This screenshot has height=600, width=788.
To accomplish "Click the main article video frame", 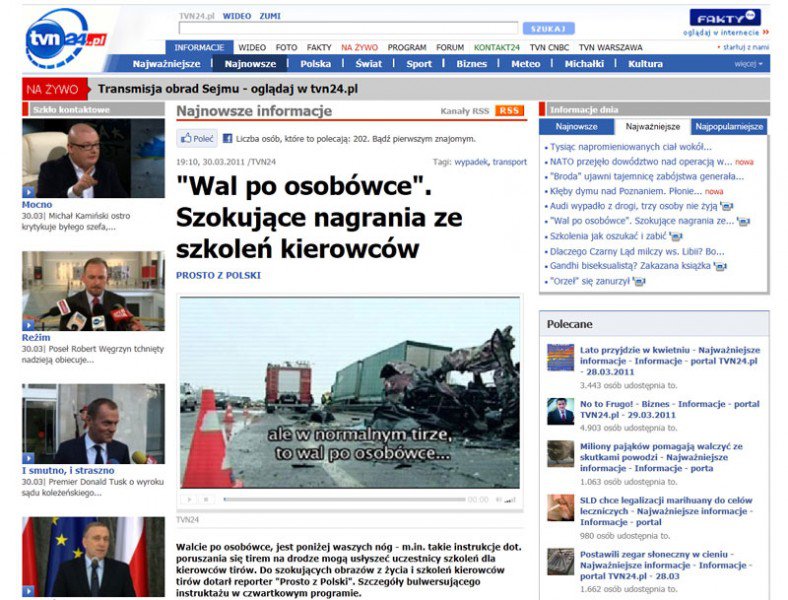I will tap(350, 392).
